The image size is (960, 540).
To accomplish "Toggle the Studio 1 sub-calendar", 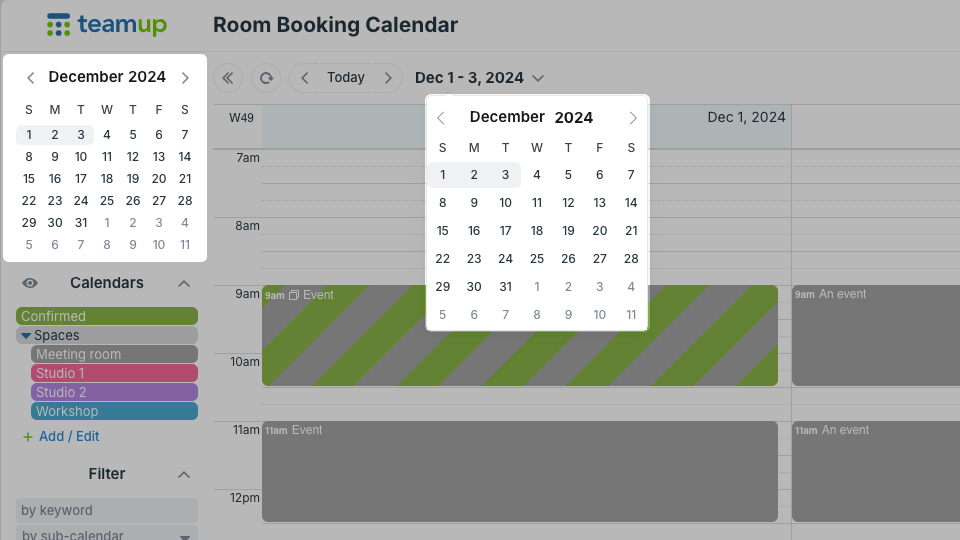I will 114,373.
